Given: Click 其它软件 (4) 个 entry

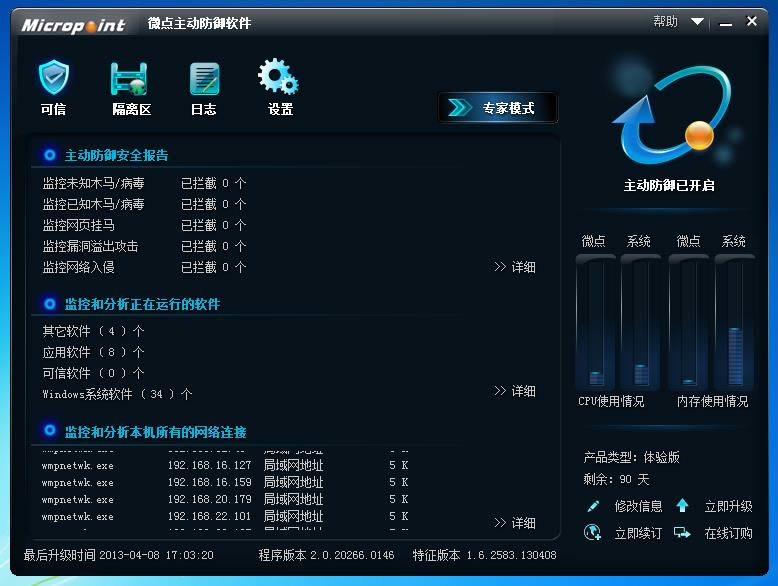Looking at the screenshot, I should (93, 331).
